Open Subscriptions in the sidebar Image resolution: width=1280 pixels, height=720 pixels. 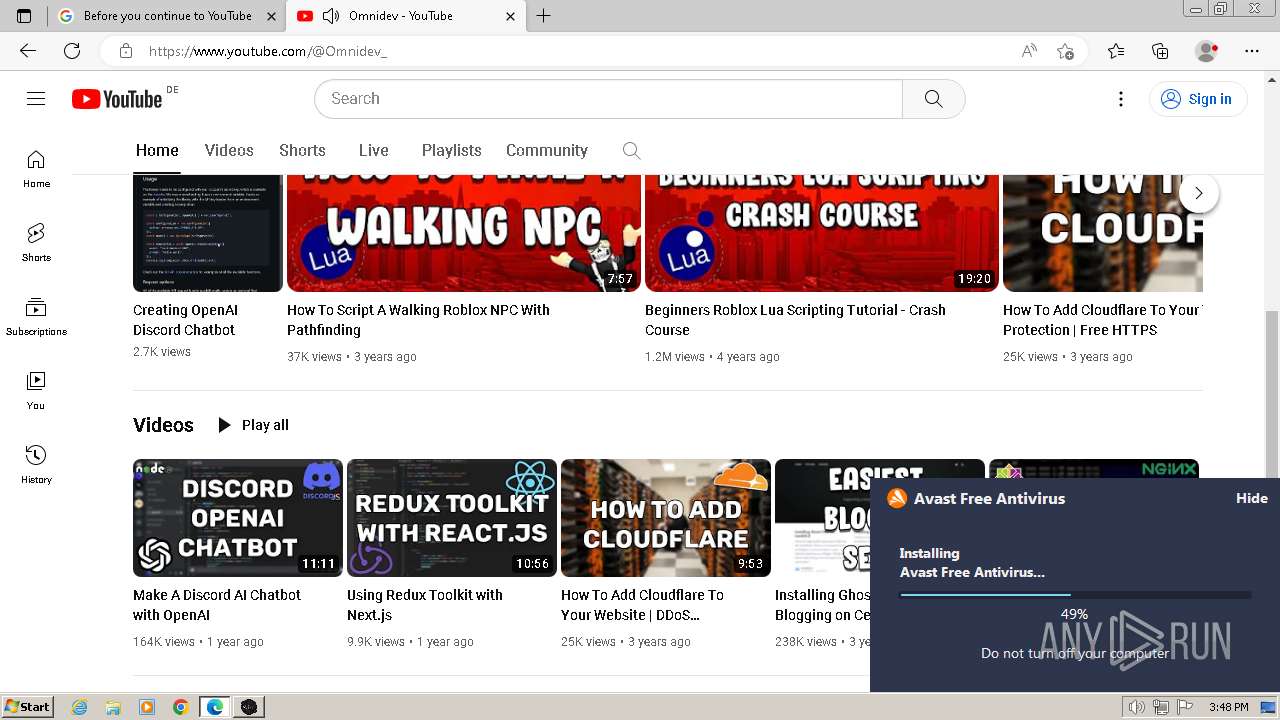pyautogui.click(x=36, y=317)
